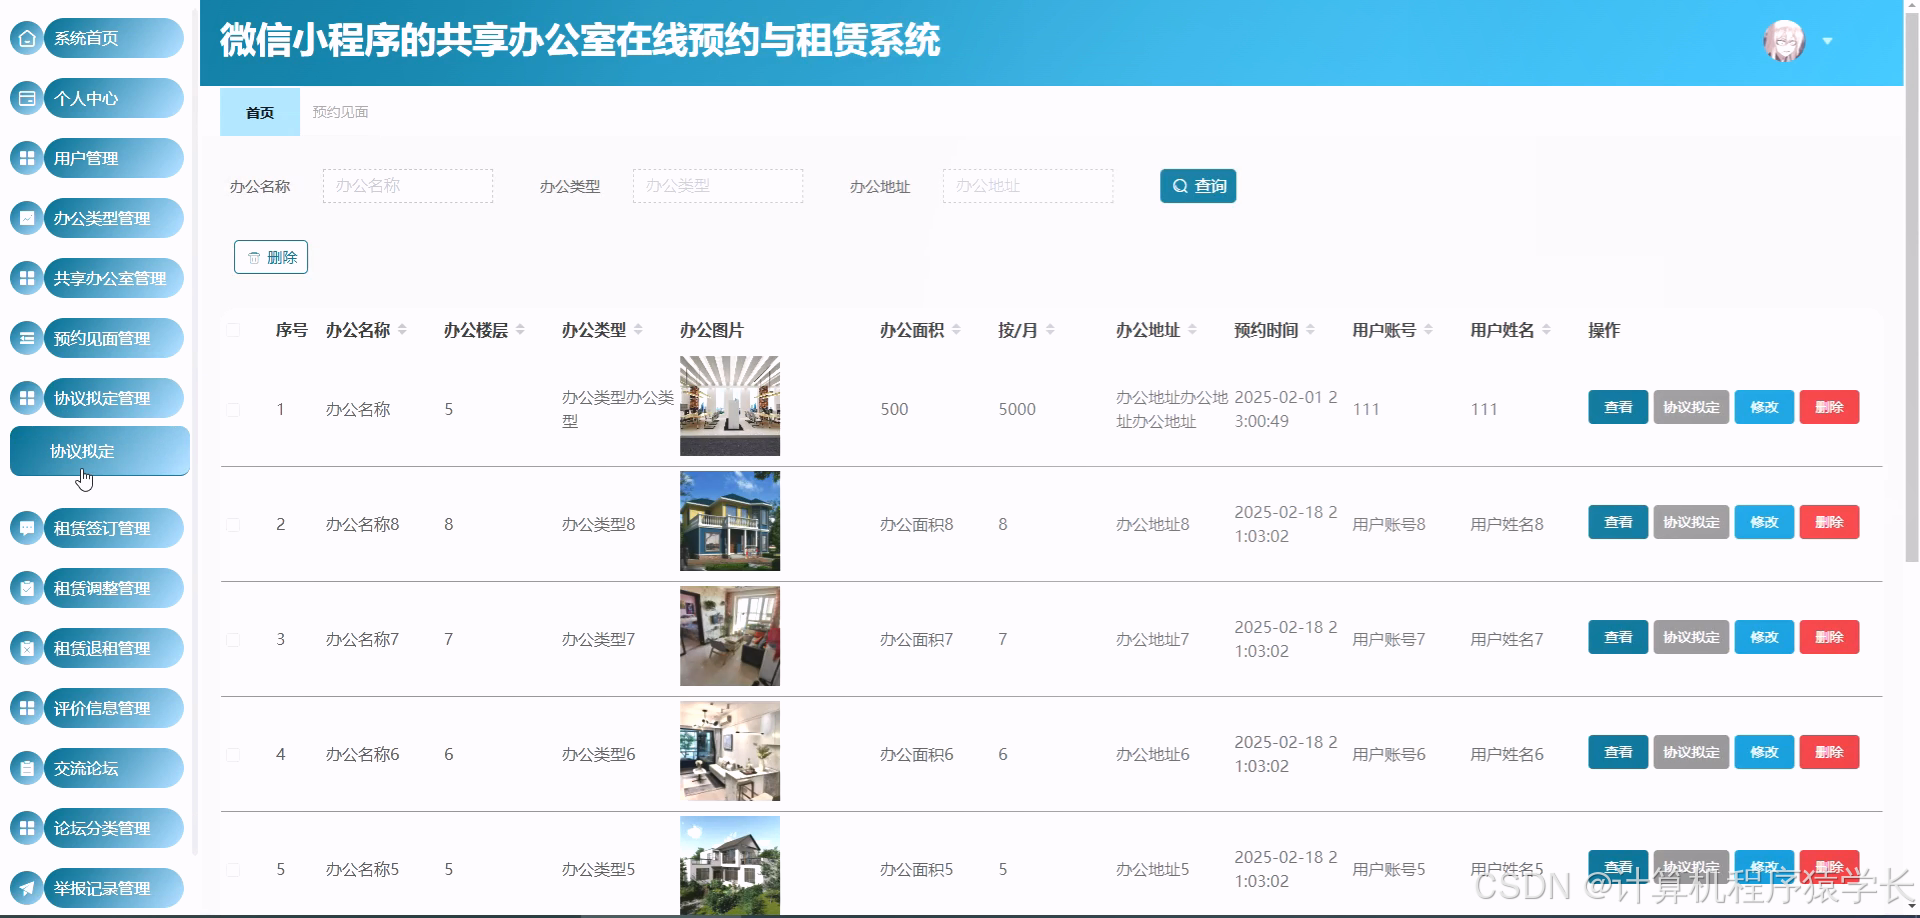1920x918 pixels.
Task: Click 协议拟定 for 办公名称8
Action: (1690, 522)
